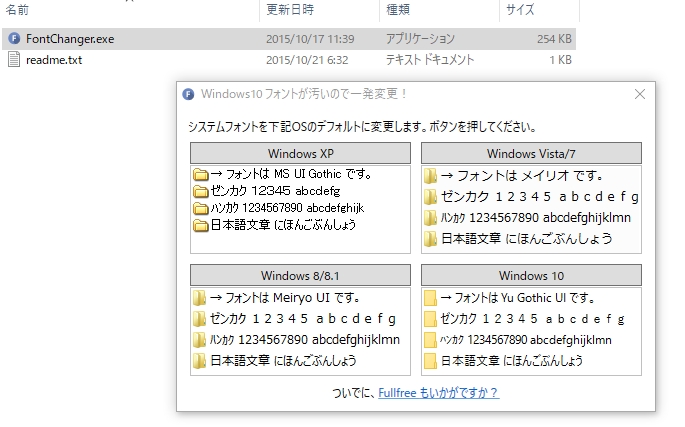Sort files by 種類 column header
The image size is (685, 427).
pyautogui.click(x=398, y=10)
